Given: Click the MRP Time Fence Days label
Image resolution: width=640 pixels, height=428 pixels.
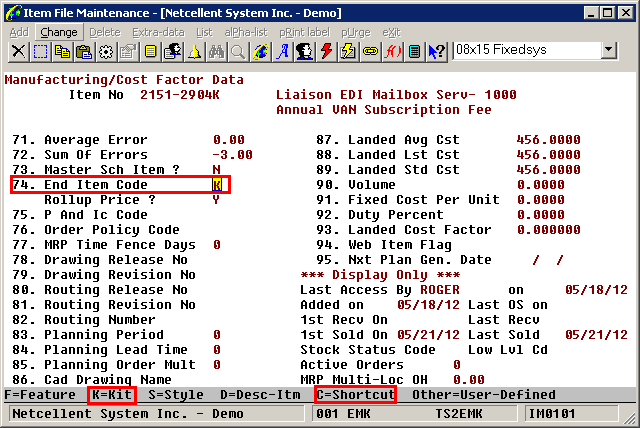Looking at the screenshot, I should pos(120,245).
